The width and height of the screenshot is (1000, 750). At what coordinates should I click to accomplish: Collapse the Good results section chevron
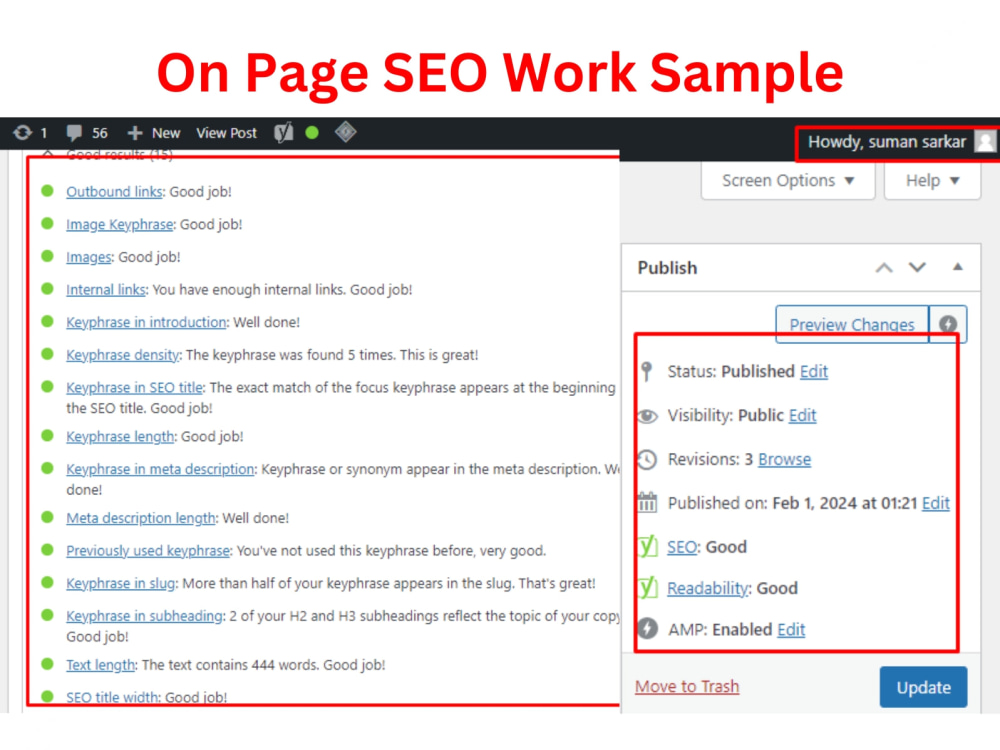(48, 154)
